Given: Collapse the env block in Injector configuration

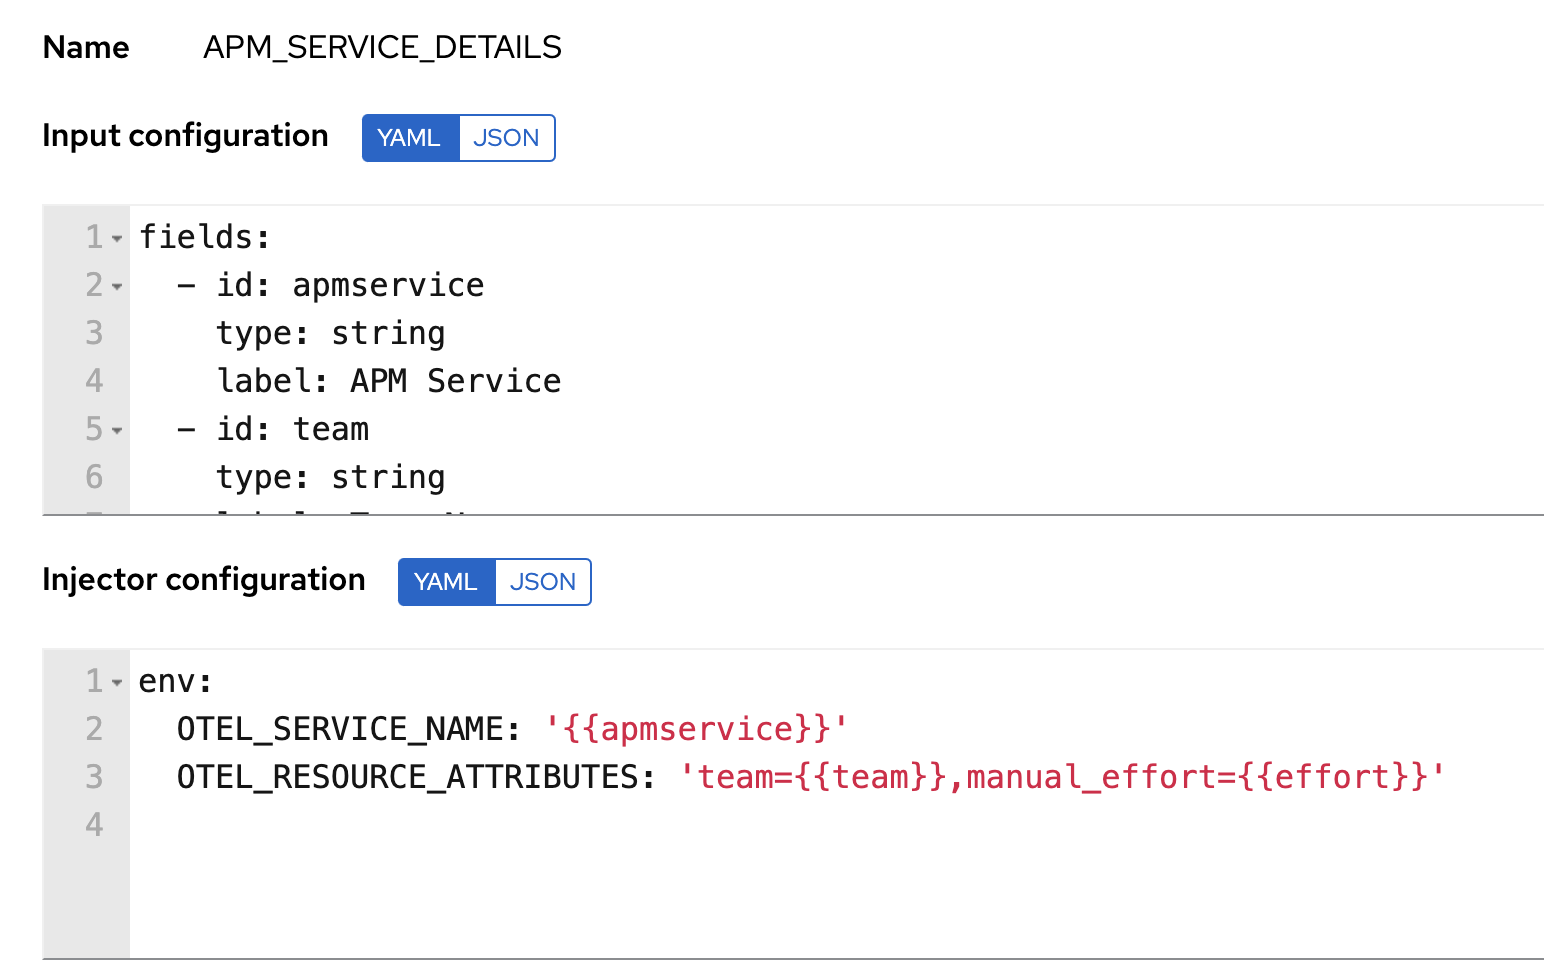Looking at the screenshot, I should (117, 681).
